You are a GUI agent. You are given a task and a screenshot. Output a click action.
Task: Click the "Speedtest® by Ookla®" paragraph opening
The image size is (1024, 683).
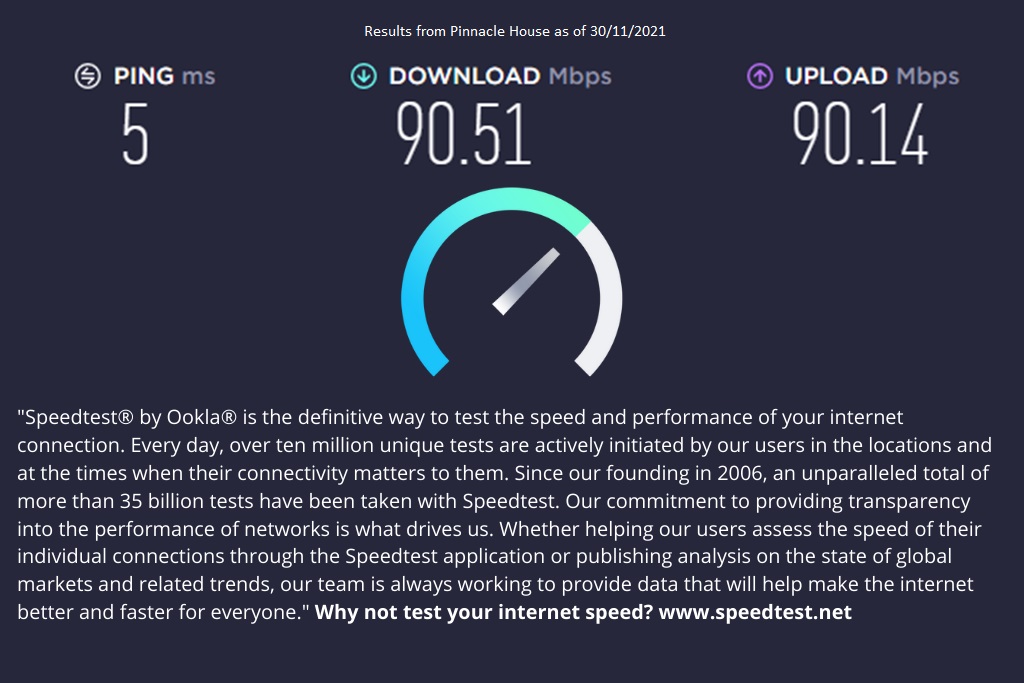[120, 417]
